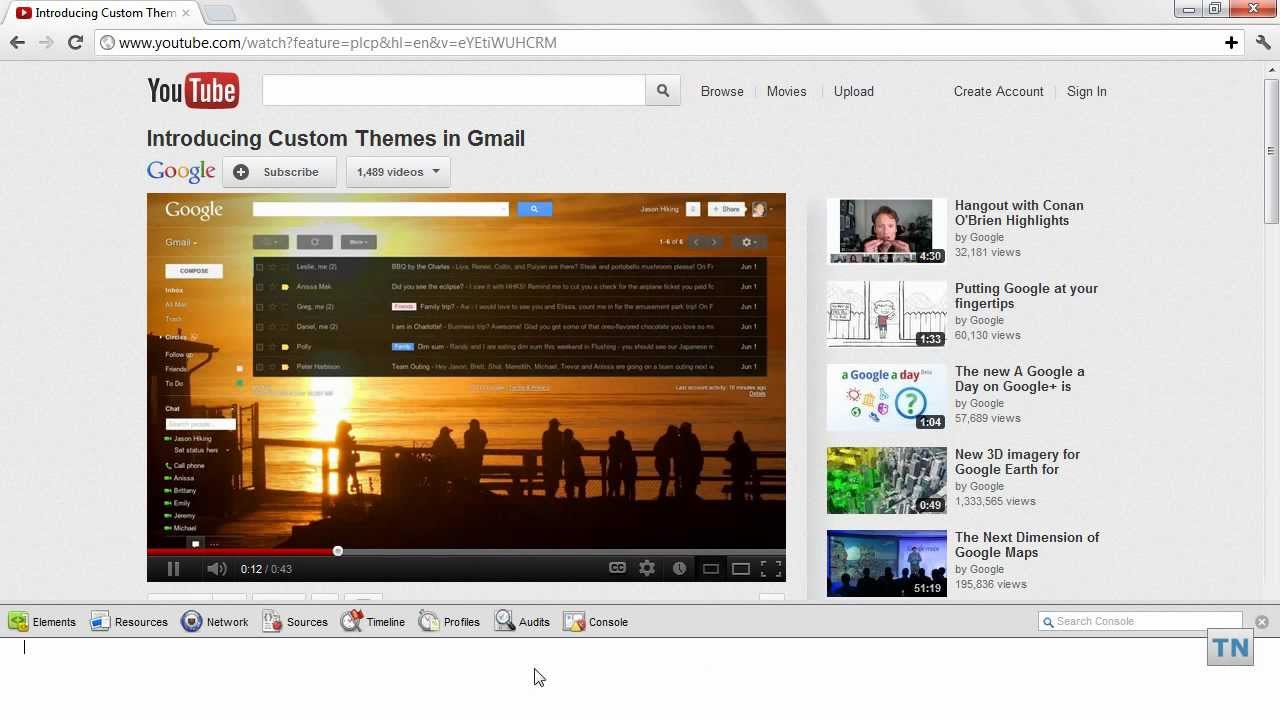Click 'The new A Google a Day' title
Viewport: 1280px width, 720px height.
click(1019, 379)
